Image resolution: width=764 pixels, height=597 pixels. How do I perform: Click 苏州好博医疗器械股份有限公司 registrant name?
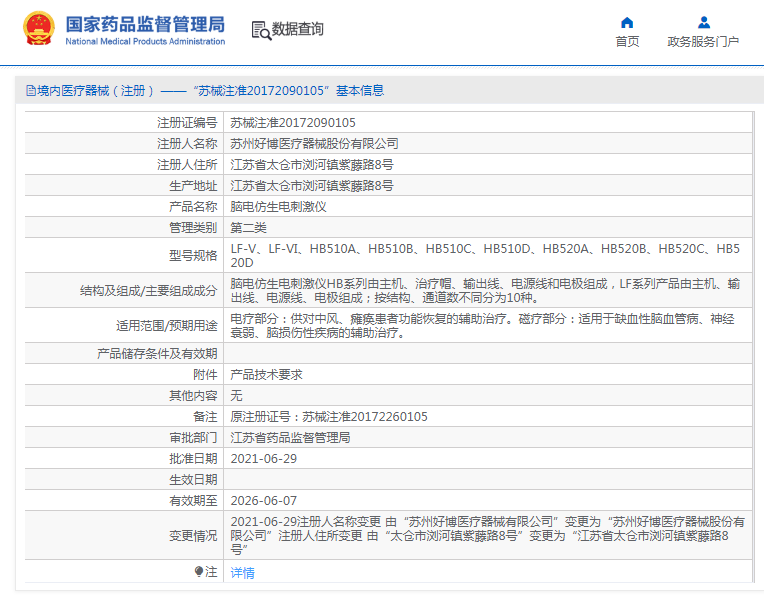pos(314,144)
